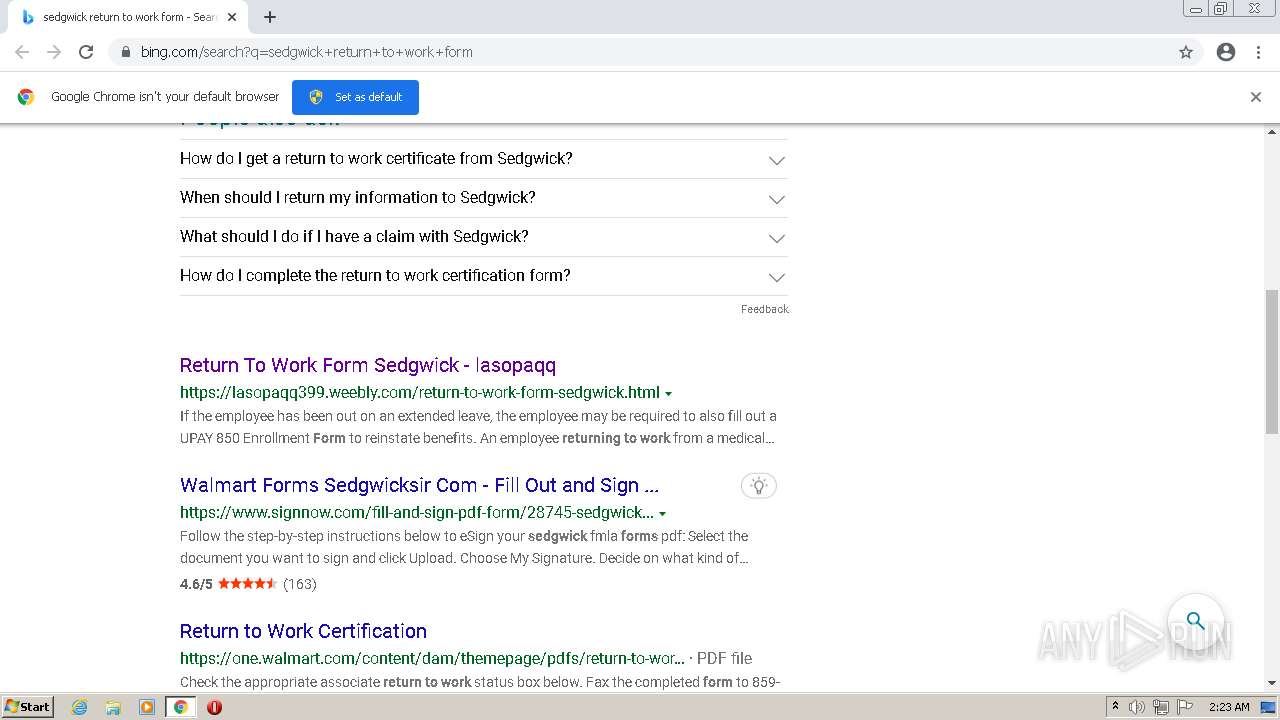Screen dimensions: 1280x720
Task: Click the scrollbar down arrow
Action: 1272,683
